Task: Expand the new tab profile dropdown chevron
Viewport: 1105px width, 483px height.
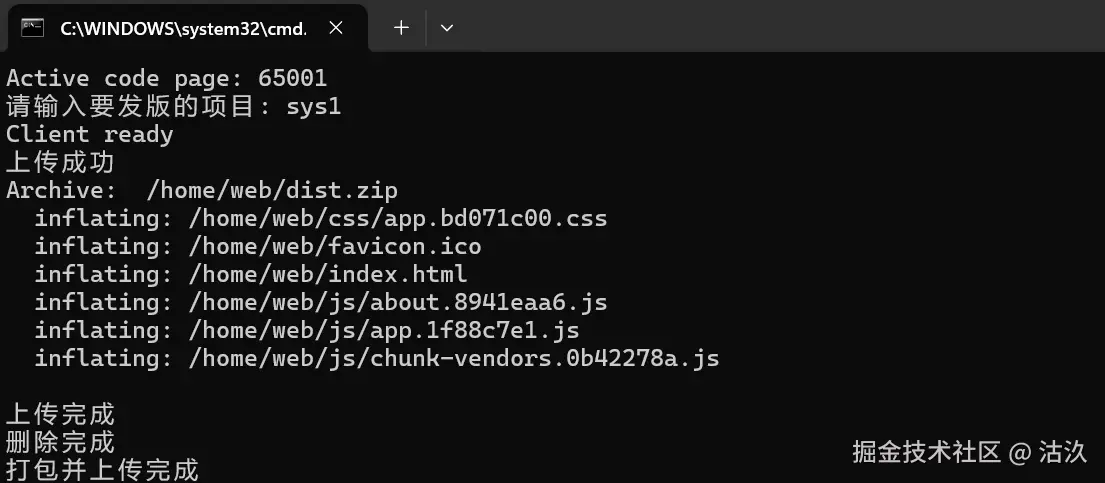Action: pyautogui.click(x=447, y=28)
